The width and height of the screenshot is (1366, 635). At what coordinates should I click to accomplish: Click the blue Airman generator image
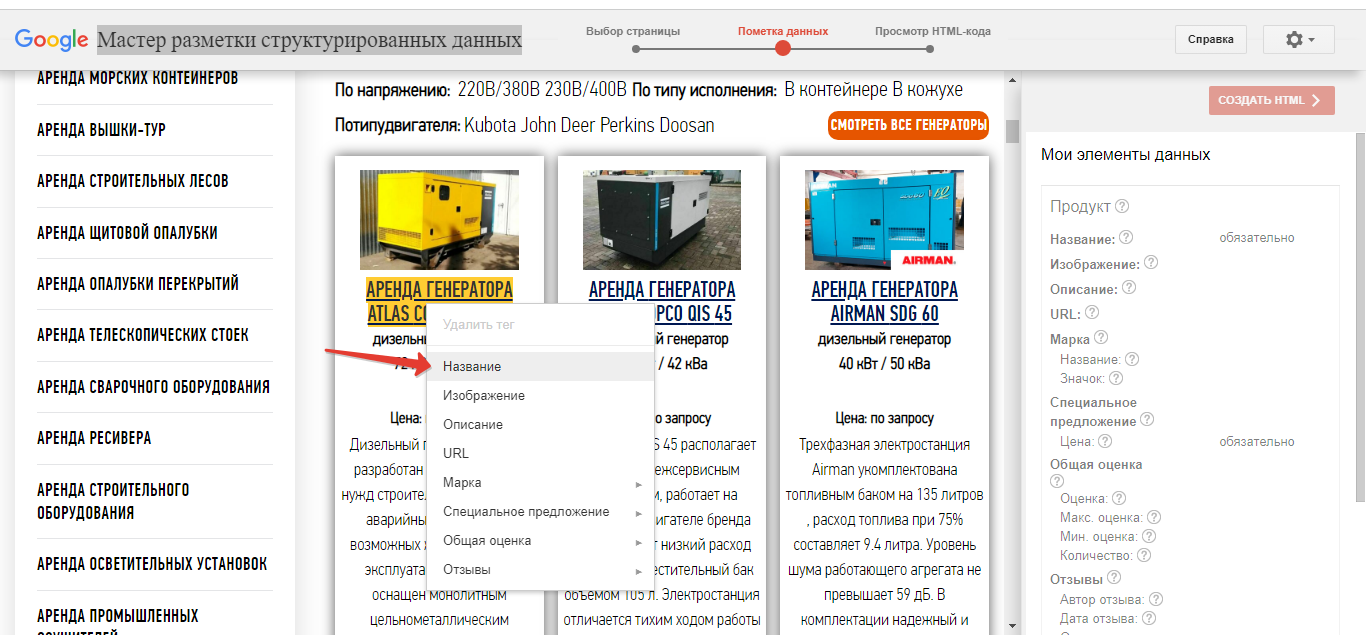point(884,220)
